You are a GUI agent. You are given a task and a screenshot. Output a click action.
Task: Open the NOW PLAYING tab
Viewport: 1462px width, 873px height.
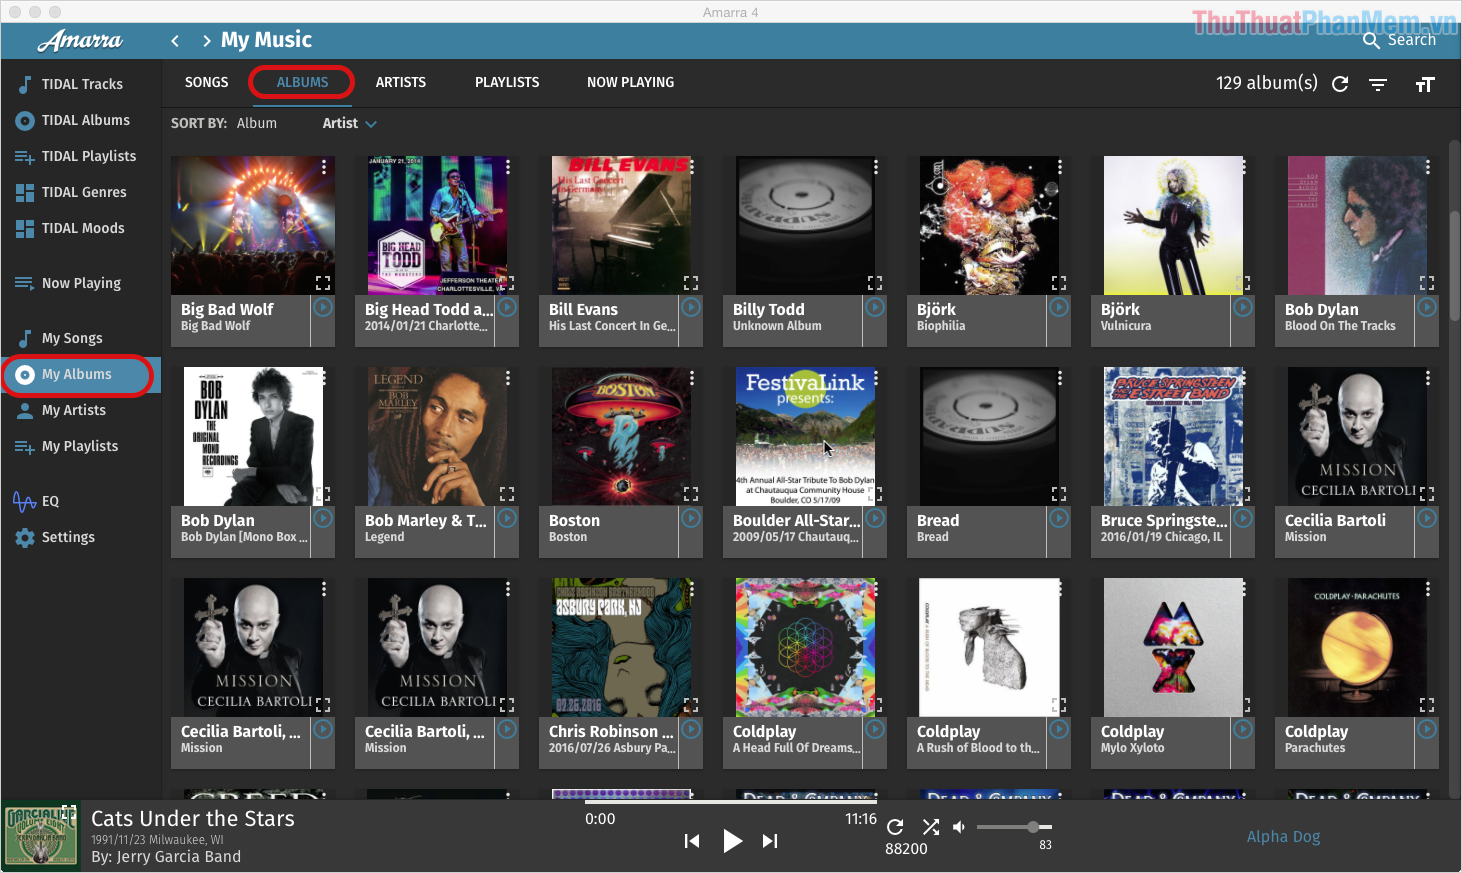(x=631, y=82)
